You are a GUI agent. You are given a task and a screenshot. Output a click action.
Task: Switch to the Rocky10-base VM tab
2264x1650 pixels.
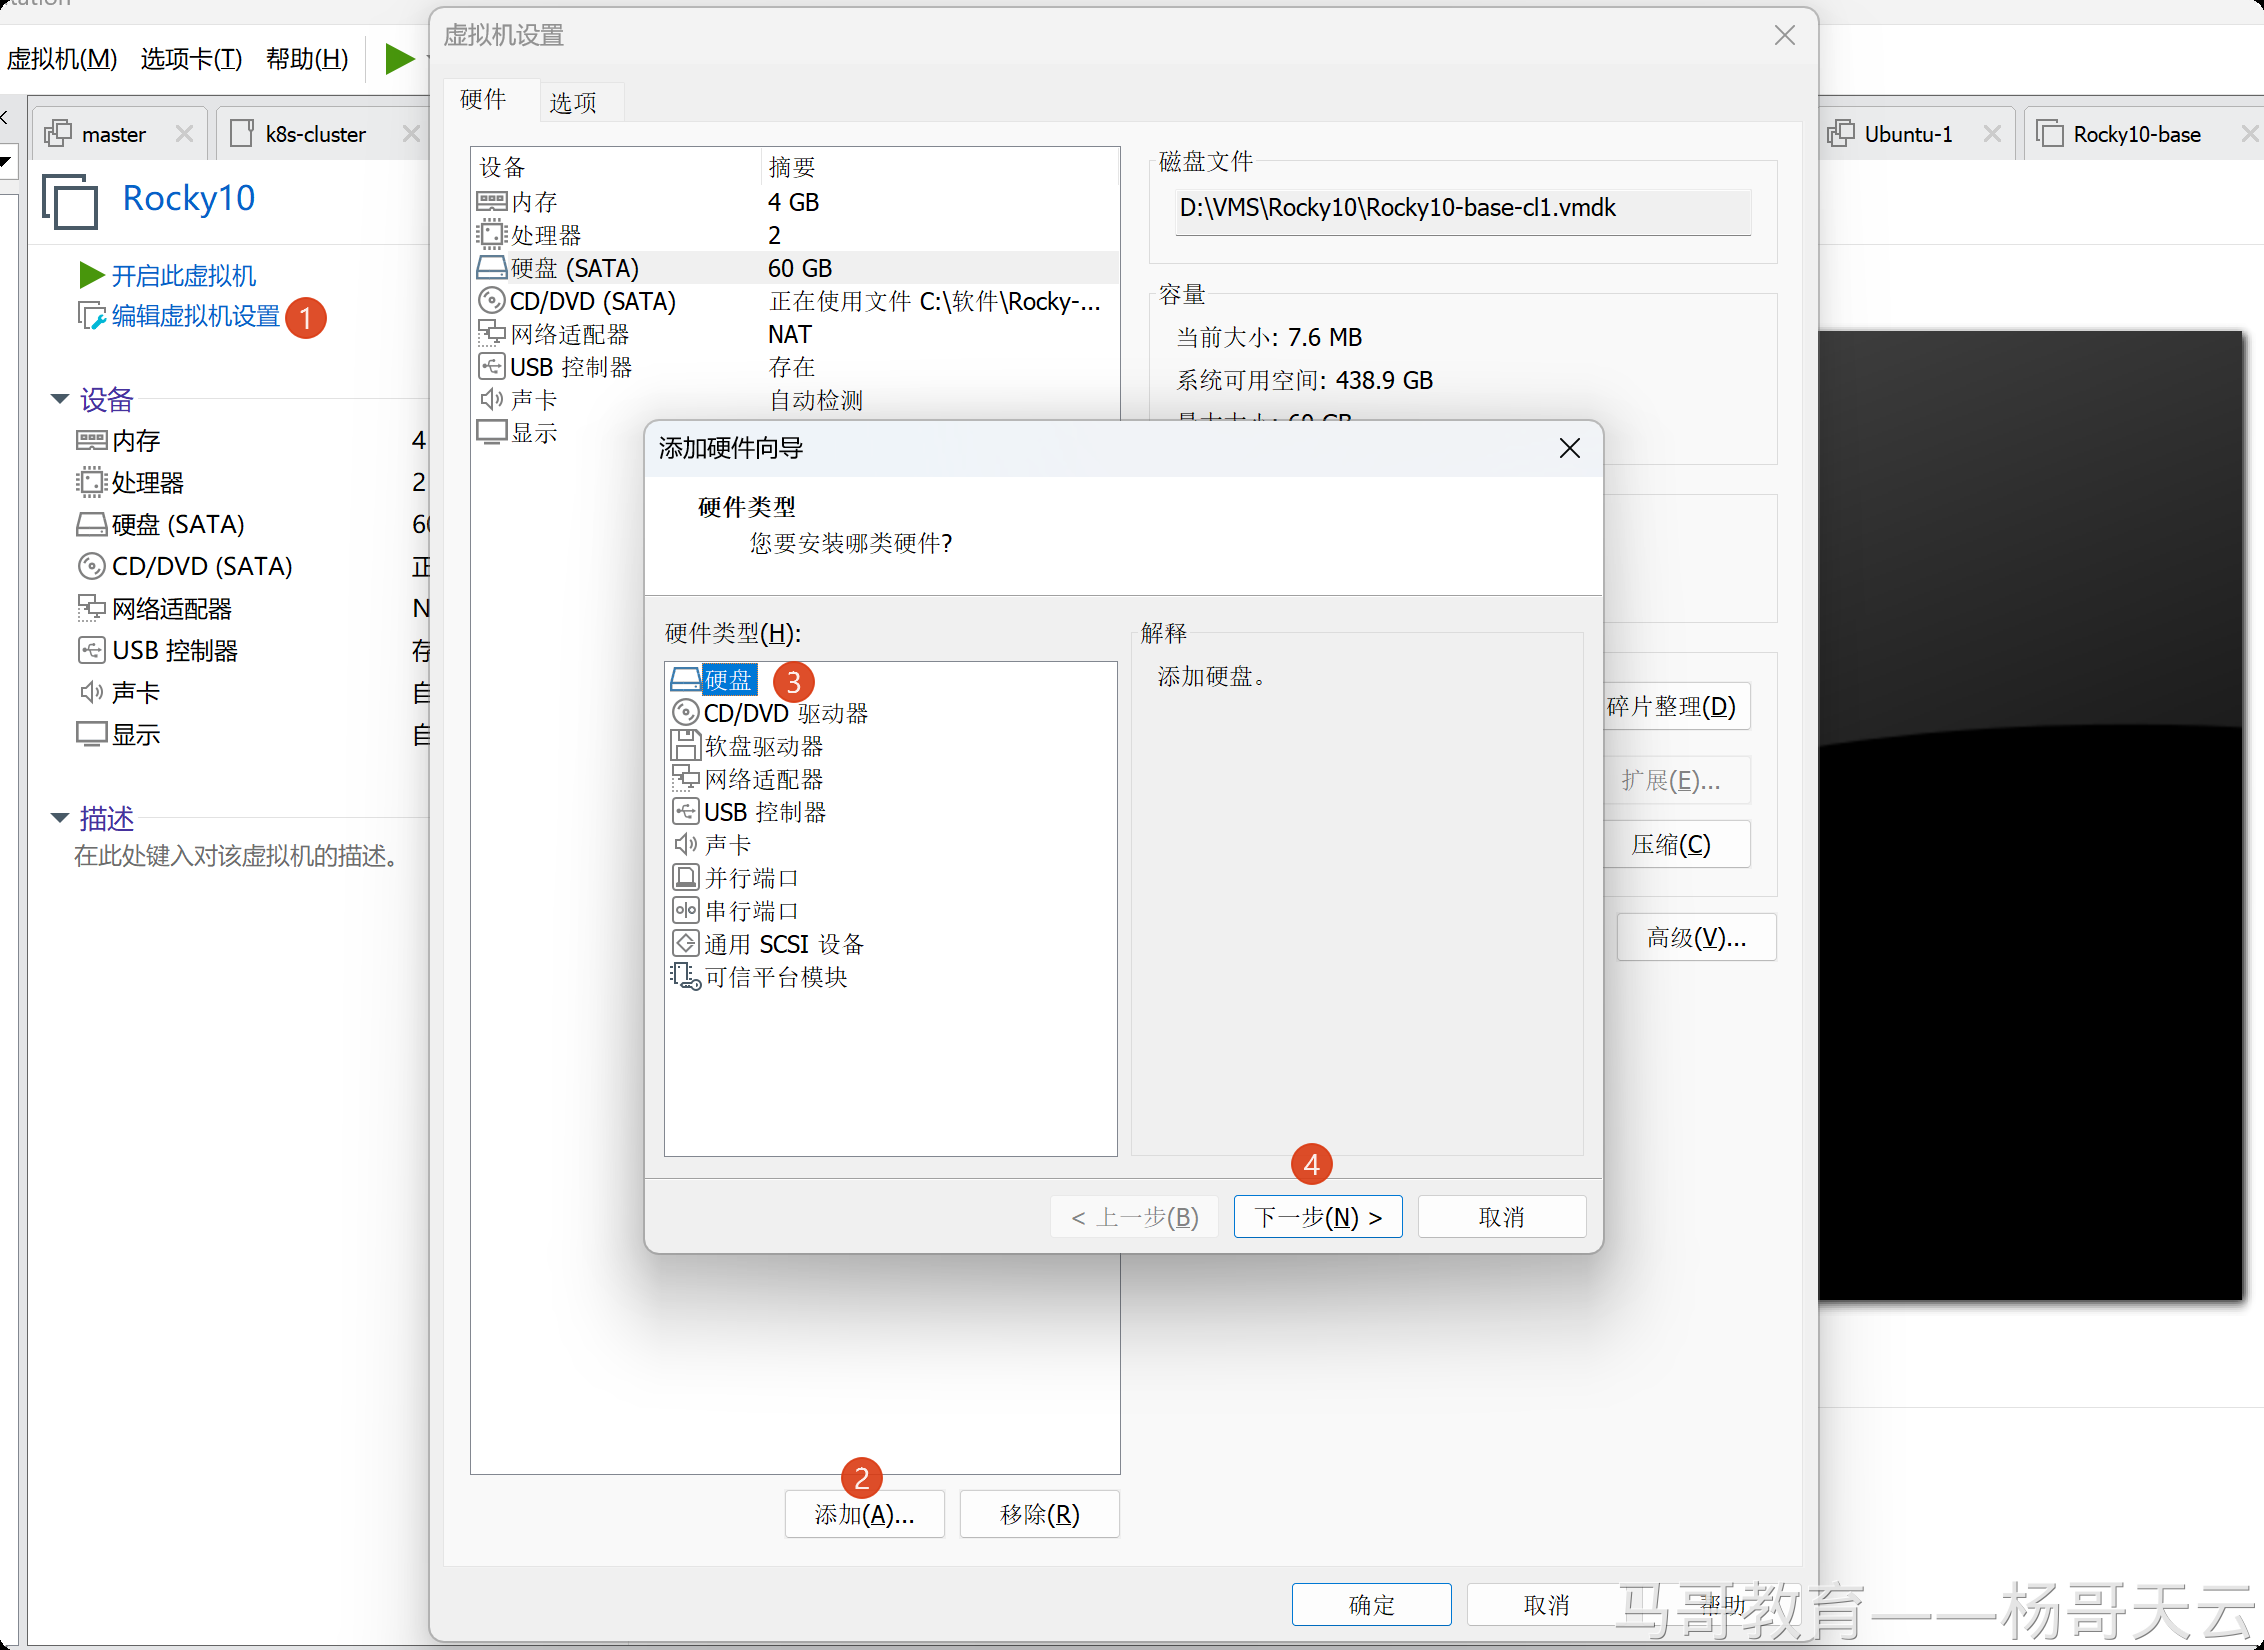coord(2136,134)
